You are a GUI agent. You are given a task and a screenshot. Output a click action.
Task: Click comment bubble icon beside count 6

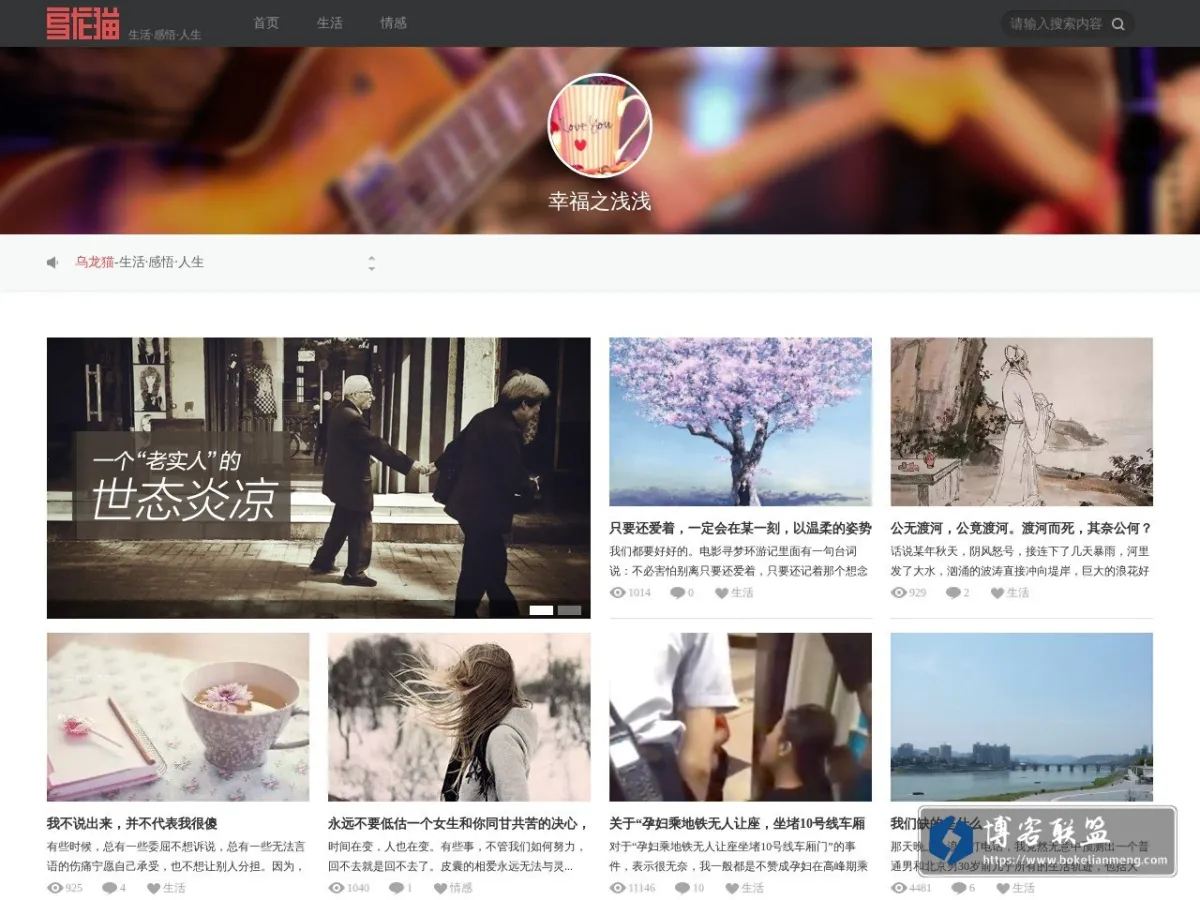pyautogui.click(x=959, y=888)
